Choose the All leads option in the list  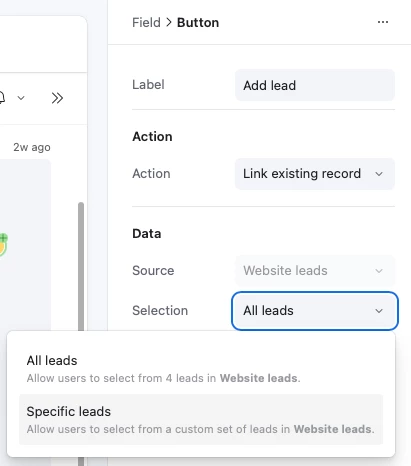pyautogui.click(x=201, y=369)
